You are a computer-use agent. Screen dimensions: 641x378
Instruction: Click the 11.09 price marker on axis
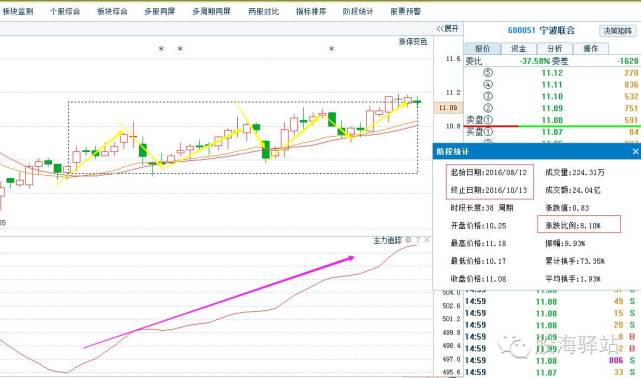tap(448, 107)
